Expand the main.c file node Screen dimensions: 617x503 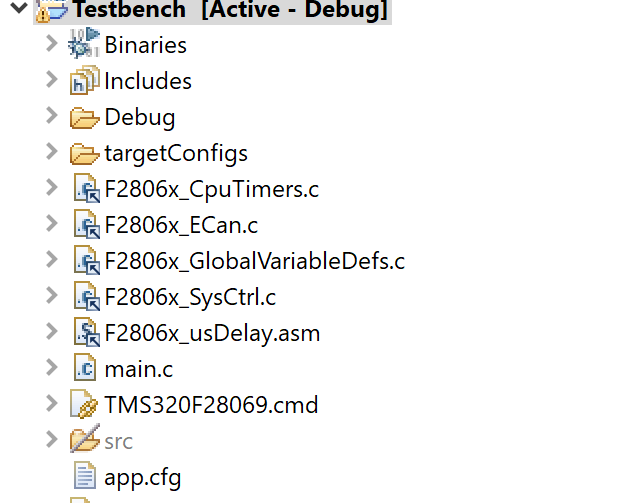pyautogui.click(x=52, y=368)
